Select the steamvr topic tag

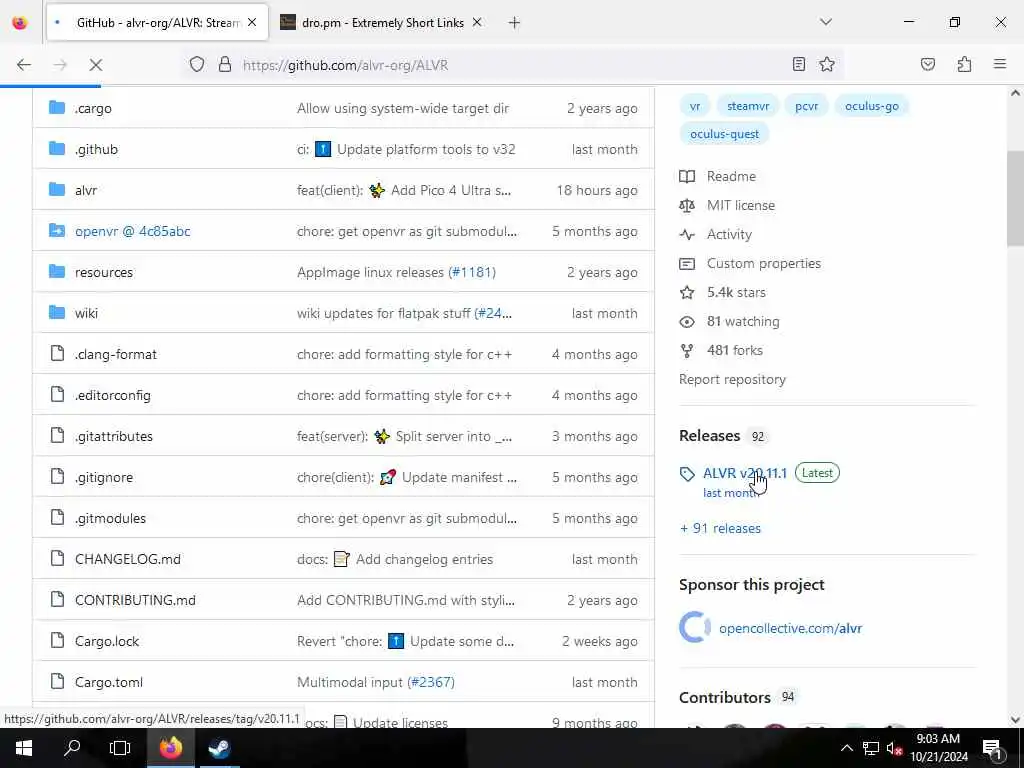748,106
